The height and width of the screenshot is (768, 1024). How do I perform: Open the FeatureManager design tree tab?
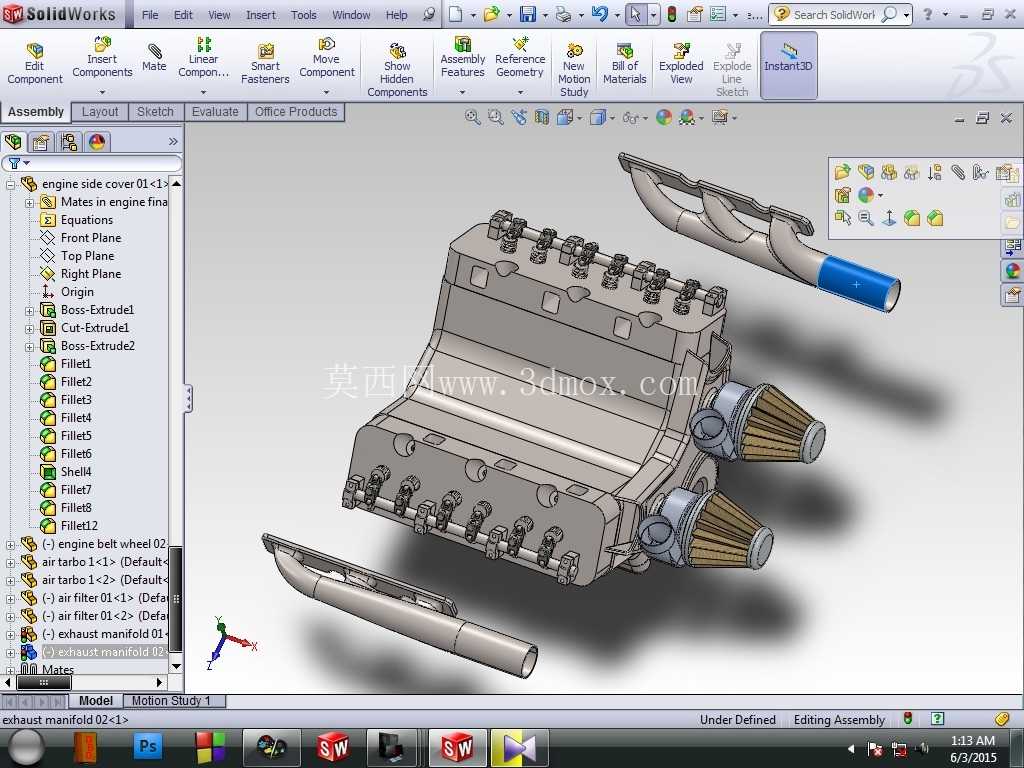tap(13, 142)
